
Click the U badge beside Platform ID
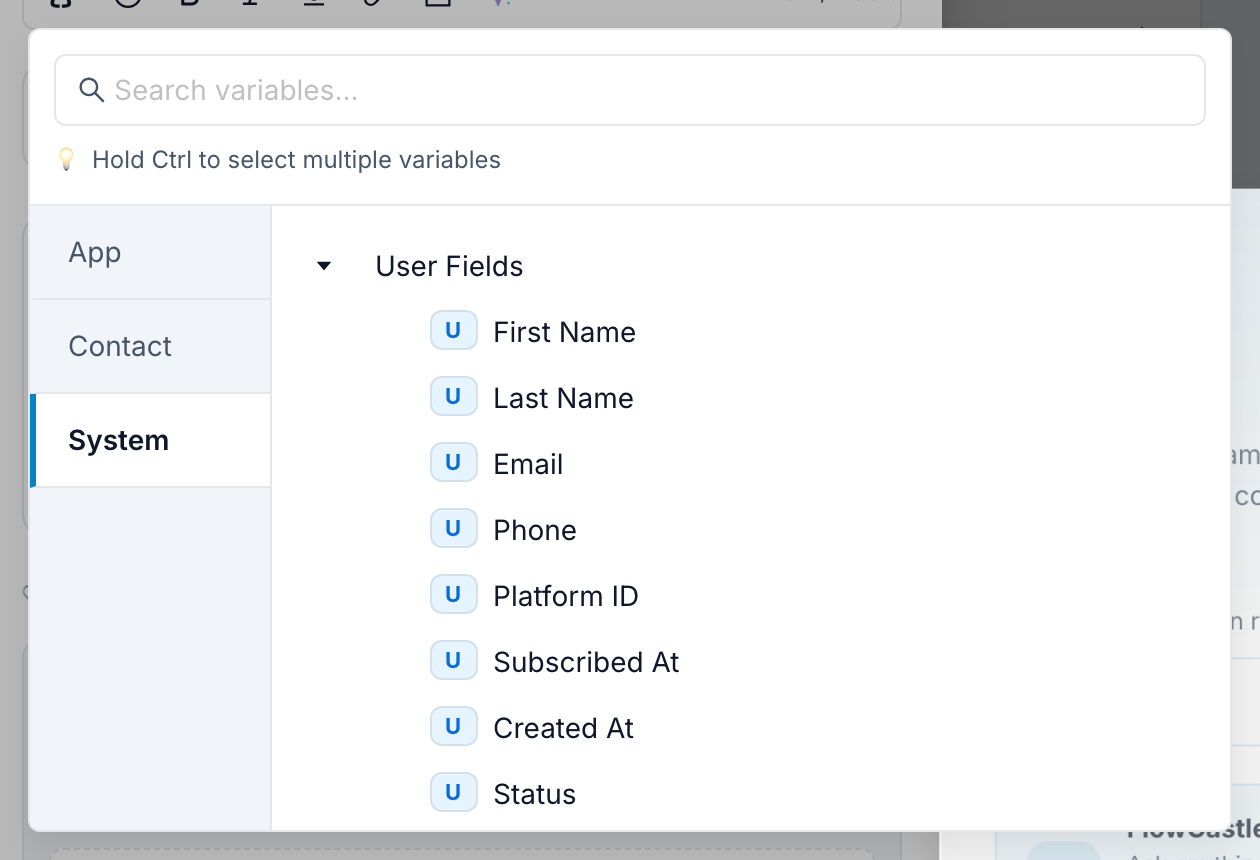point(453,595)
